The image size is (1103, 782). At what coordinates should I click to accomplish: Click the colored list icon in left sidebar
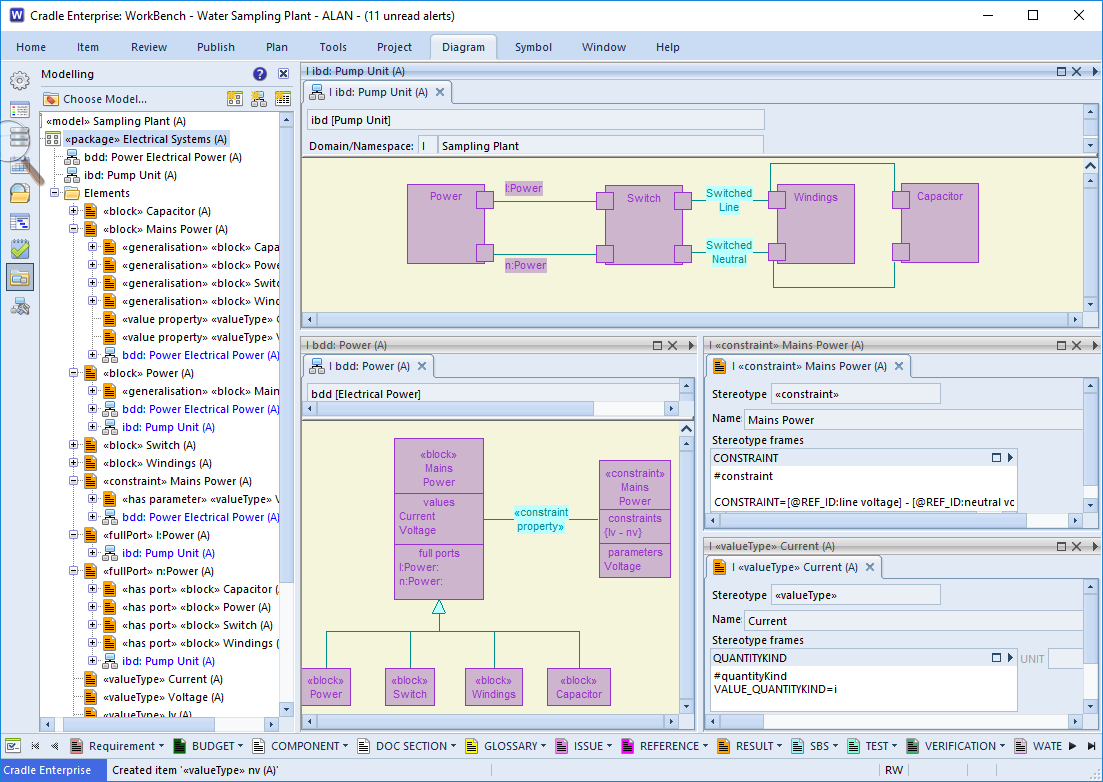click(x=20, y=110)
